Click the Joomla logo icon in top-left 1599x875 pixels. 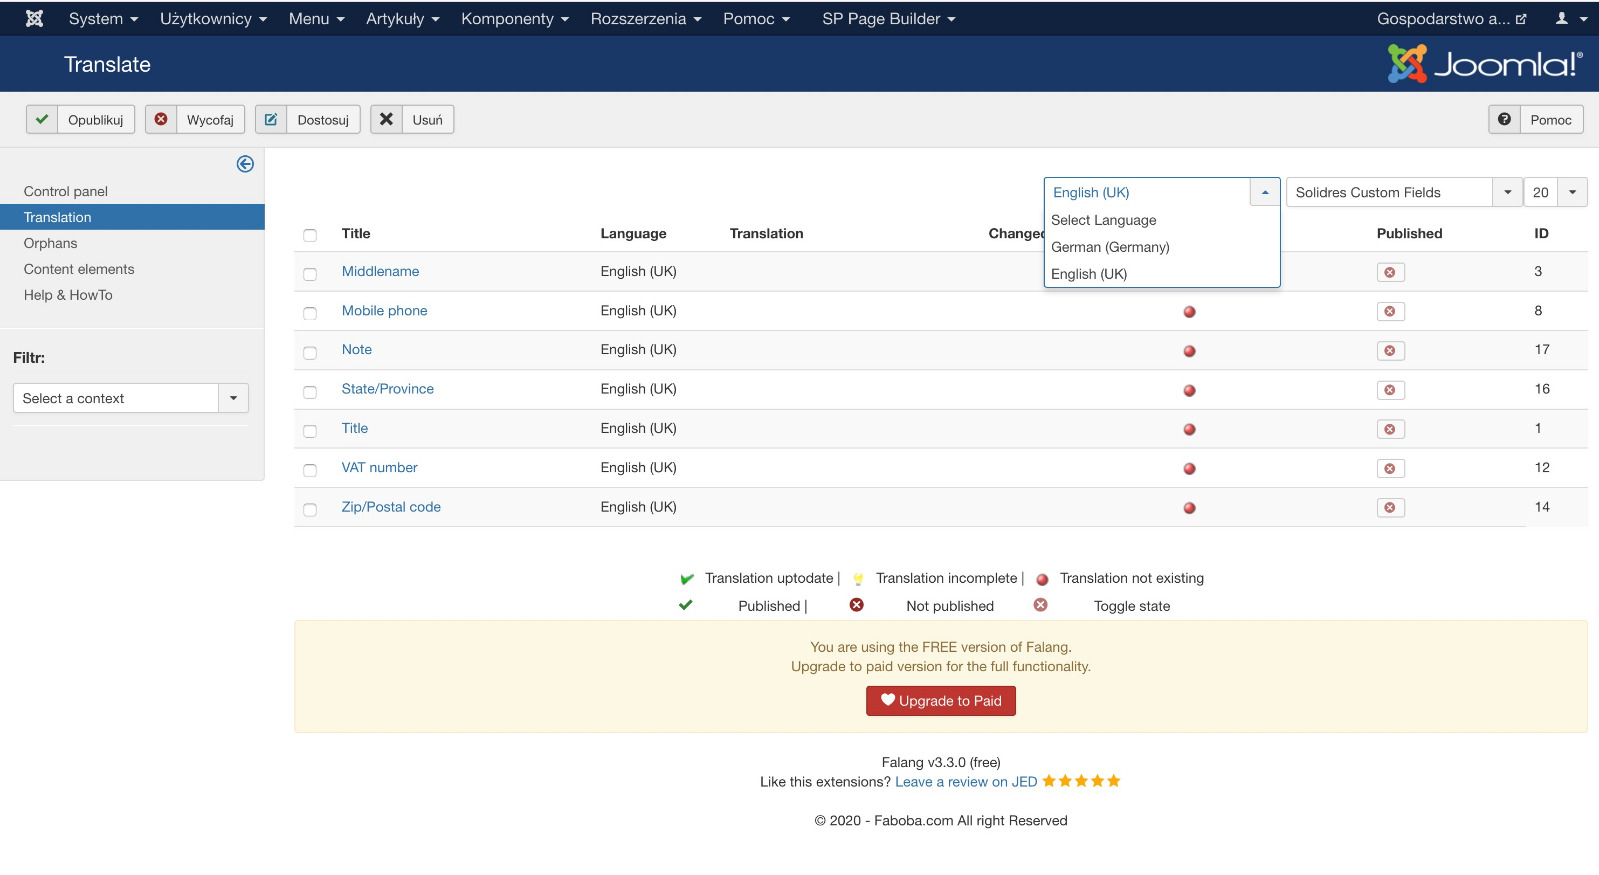(x=34, y=19)
